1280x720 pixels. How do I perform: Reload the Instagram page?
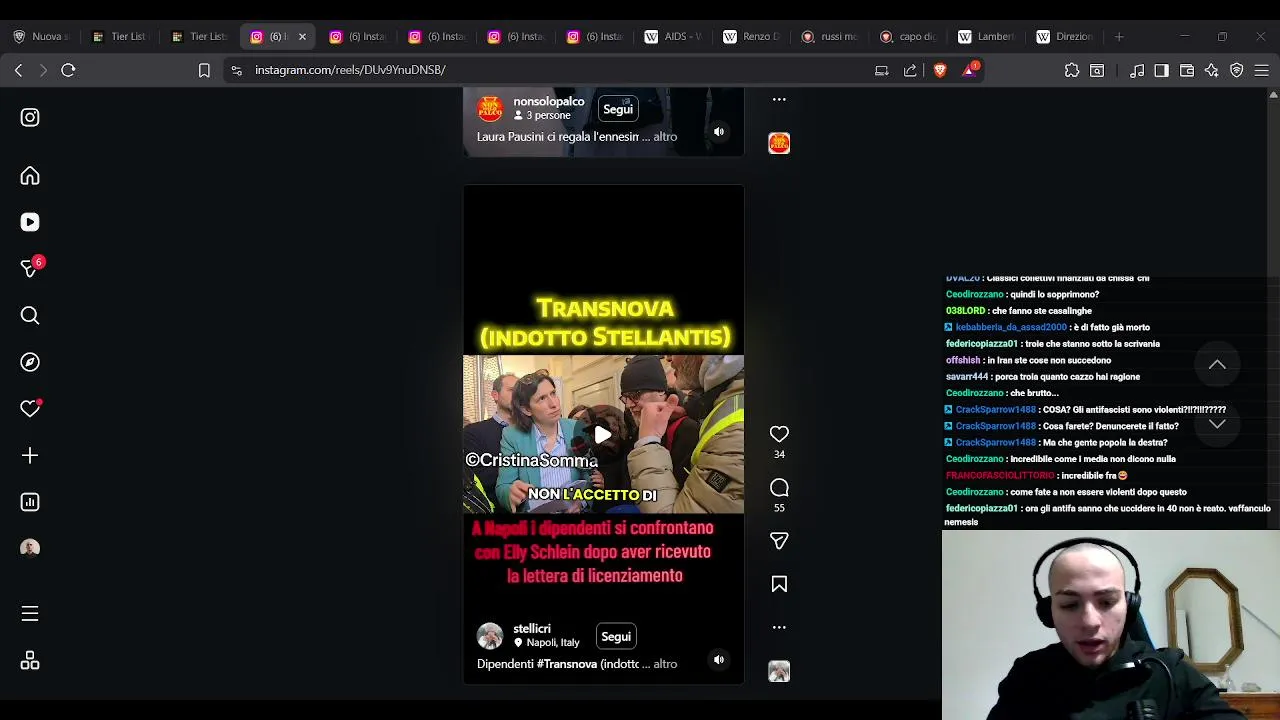coord(68,70)
